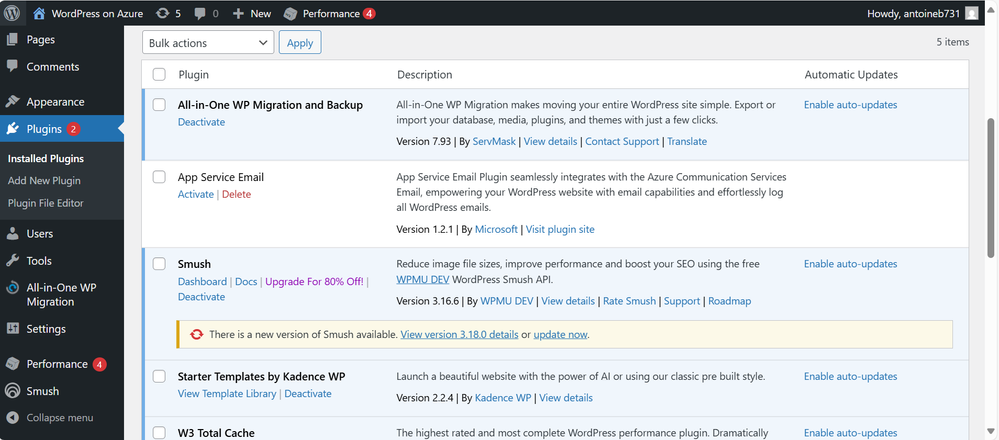The image size is (999, 440).
Task: Click the Tools wrench icon
Action: (12, 260)
